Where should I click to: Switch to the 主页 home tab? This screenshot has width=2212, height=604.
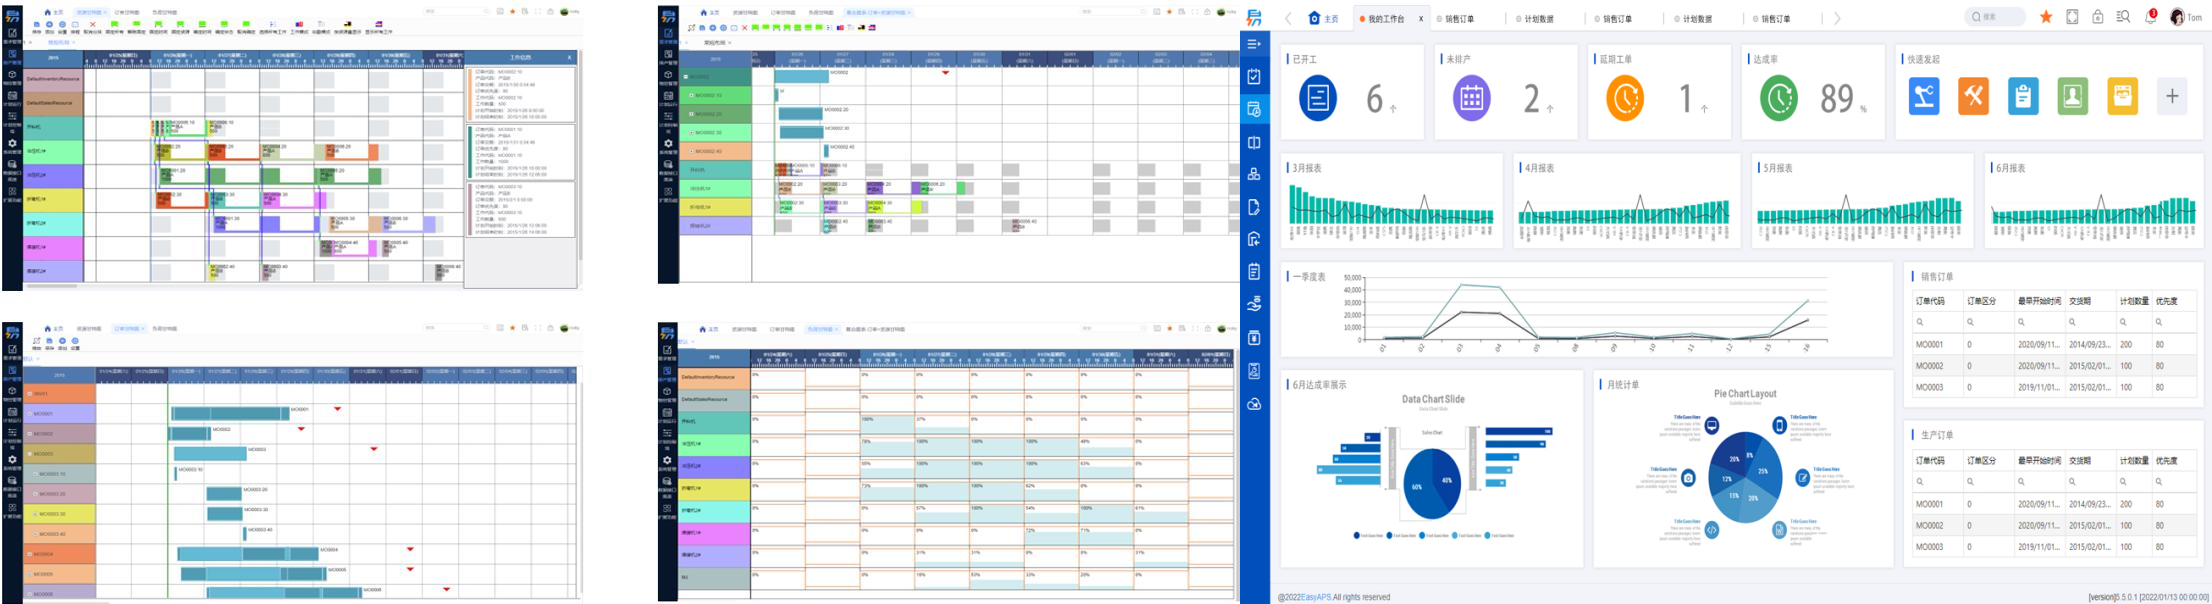click(x=1323, y=18)
